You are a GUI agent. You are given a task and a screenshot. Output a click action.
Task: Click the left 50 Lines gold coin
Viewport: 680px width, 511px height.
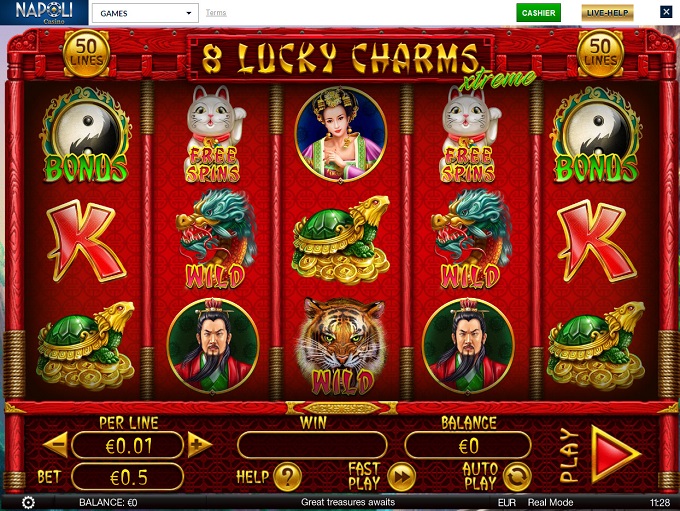86,53
